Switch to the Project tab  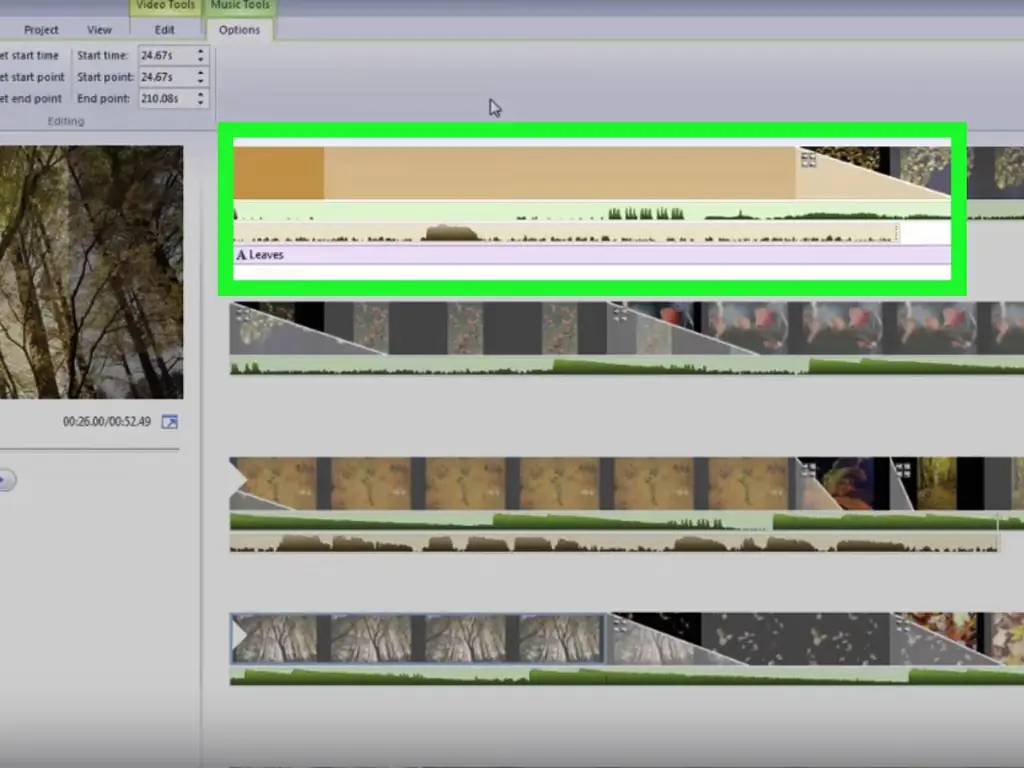point(40,30)
